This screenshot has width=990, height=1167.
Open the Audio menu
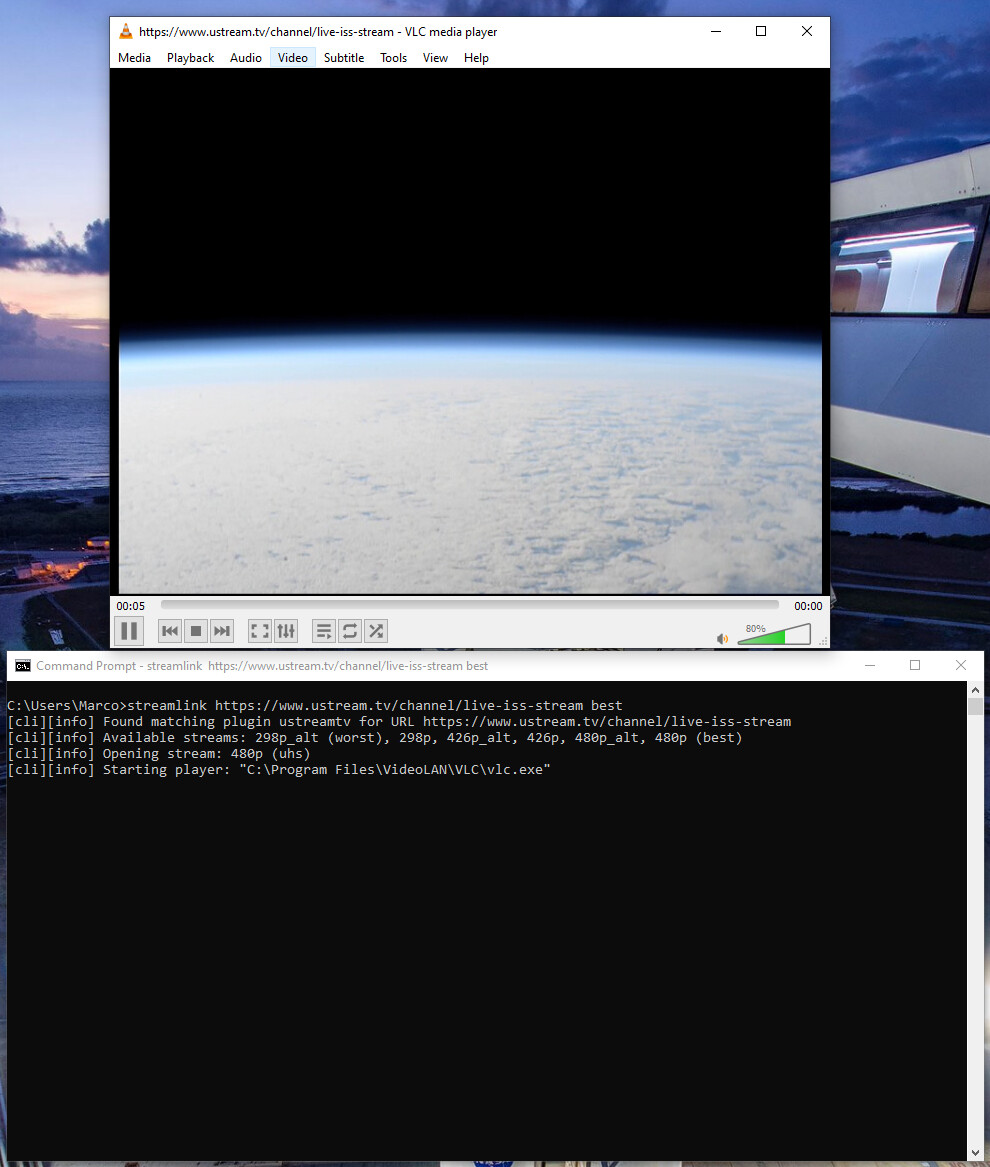[246, 58]
